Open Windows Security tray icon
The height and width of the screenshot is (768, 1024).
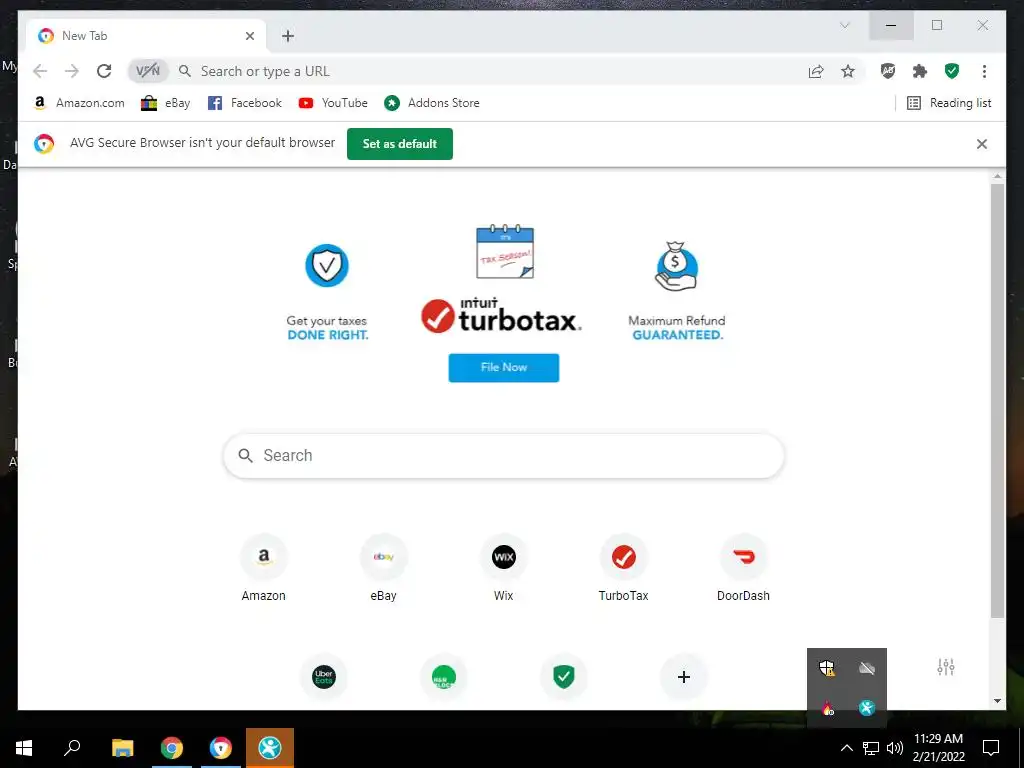pyautogui.click(x=827, y=668)
